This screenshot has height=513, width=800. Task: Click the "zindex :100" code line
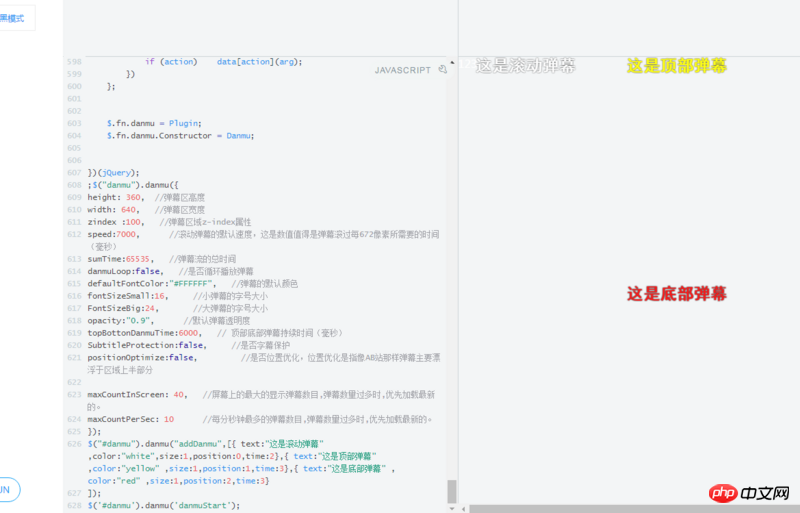tap(169, 222)
